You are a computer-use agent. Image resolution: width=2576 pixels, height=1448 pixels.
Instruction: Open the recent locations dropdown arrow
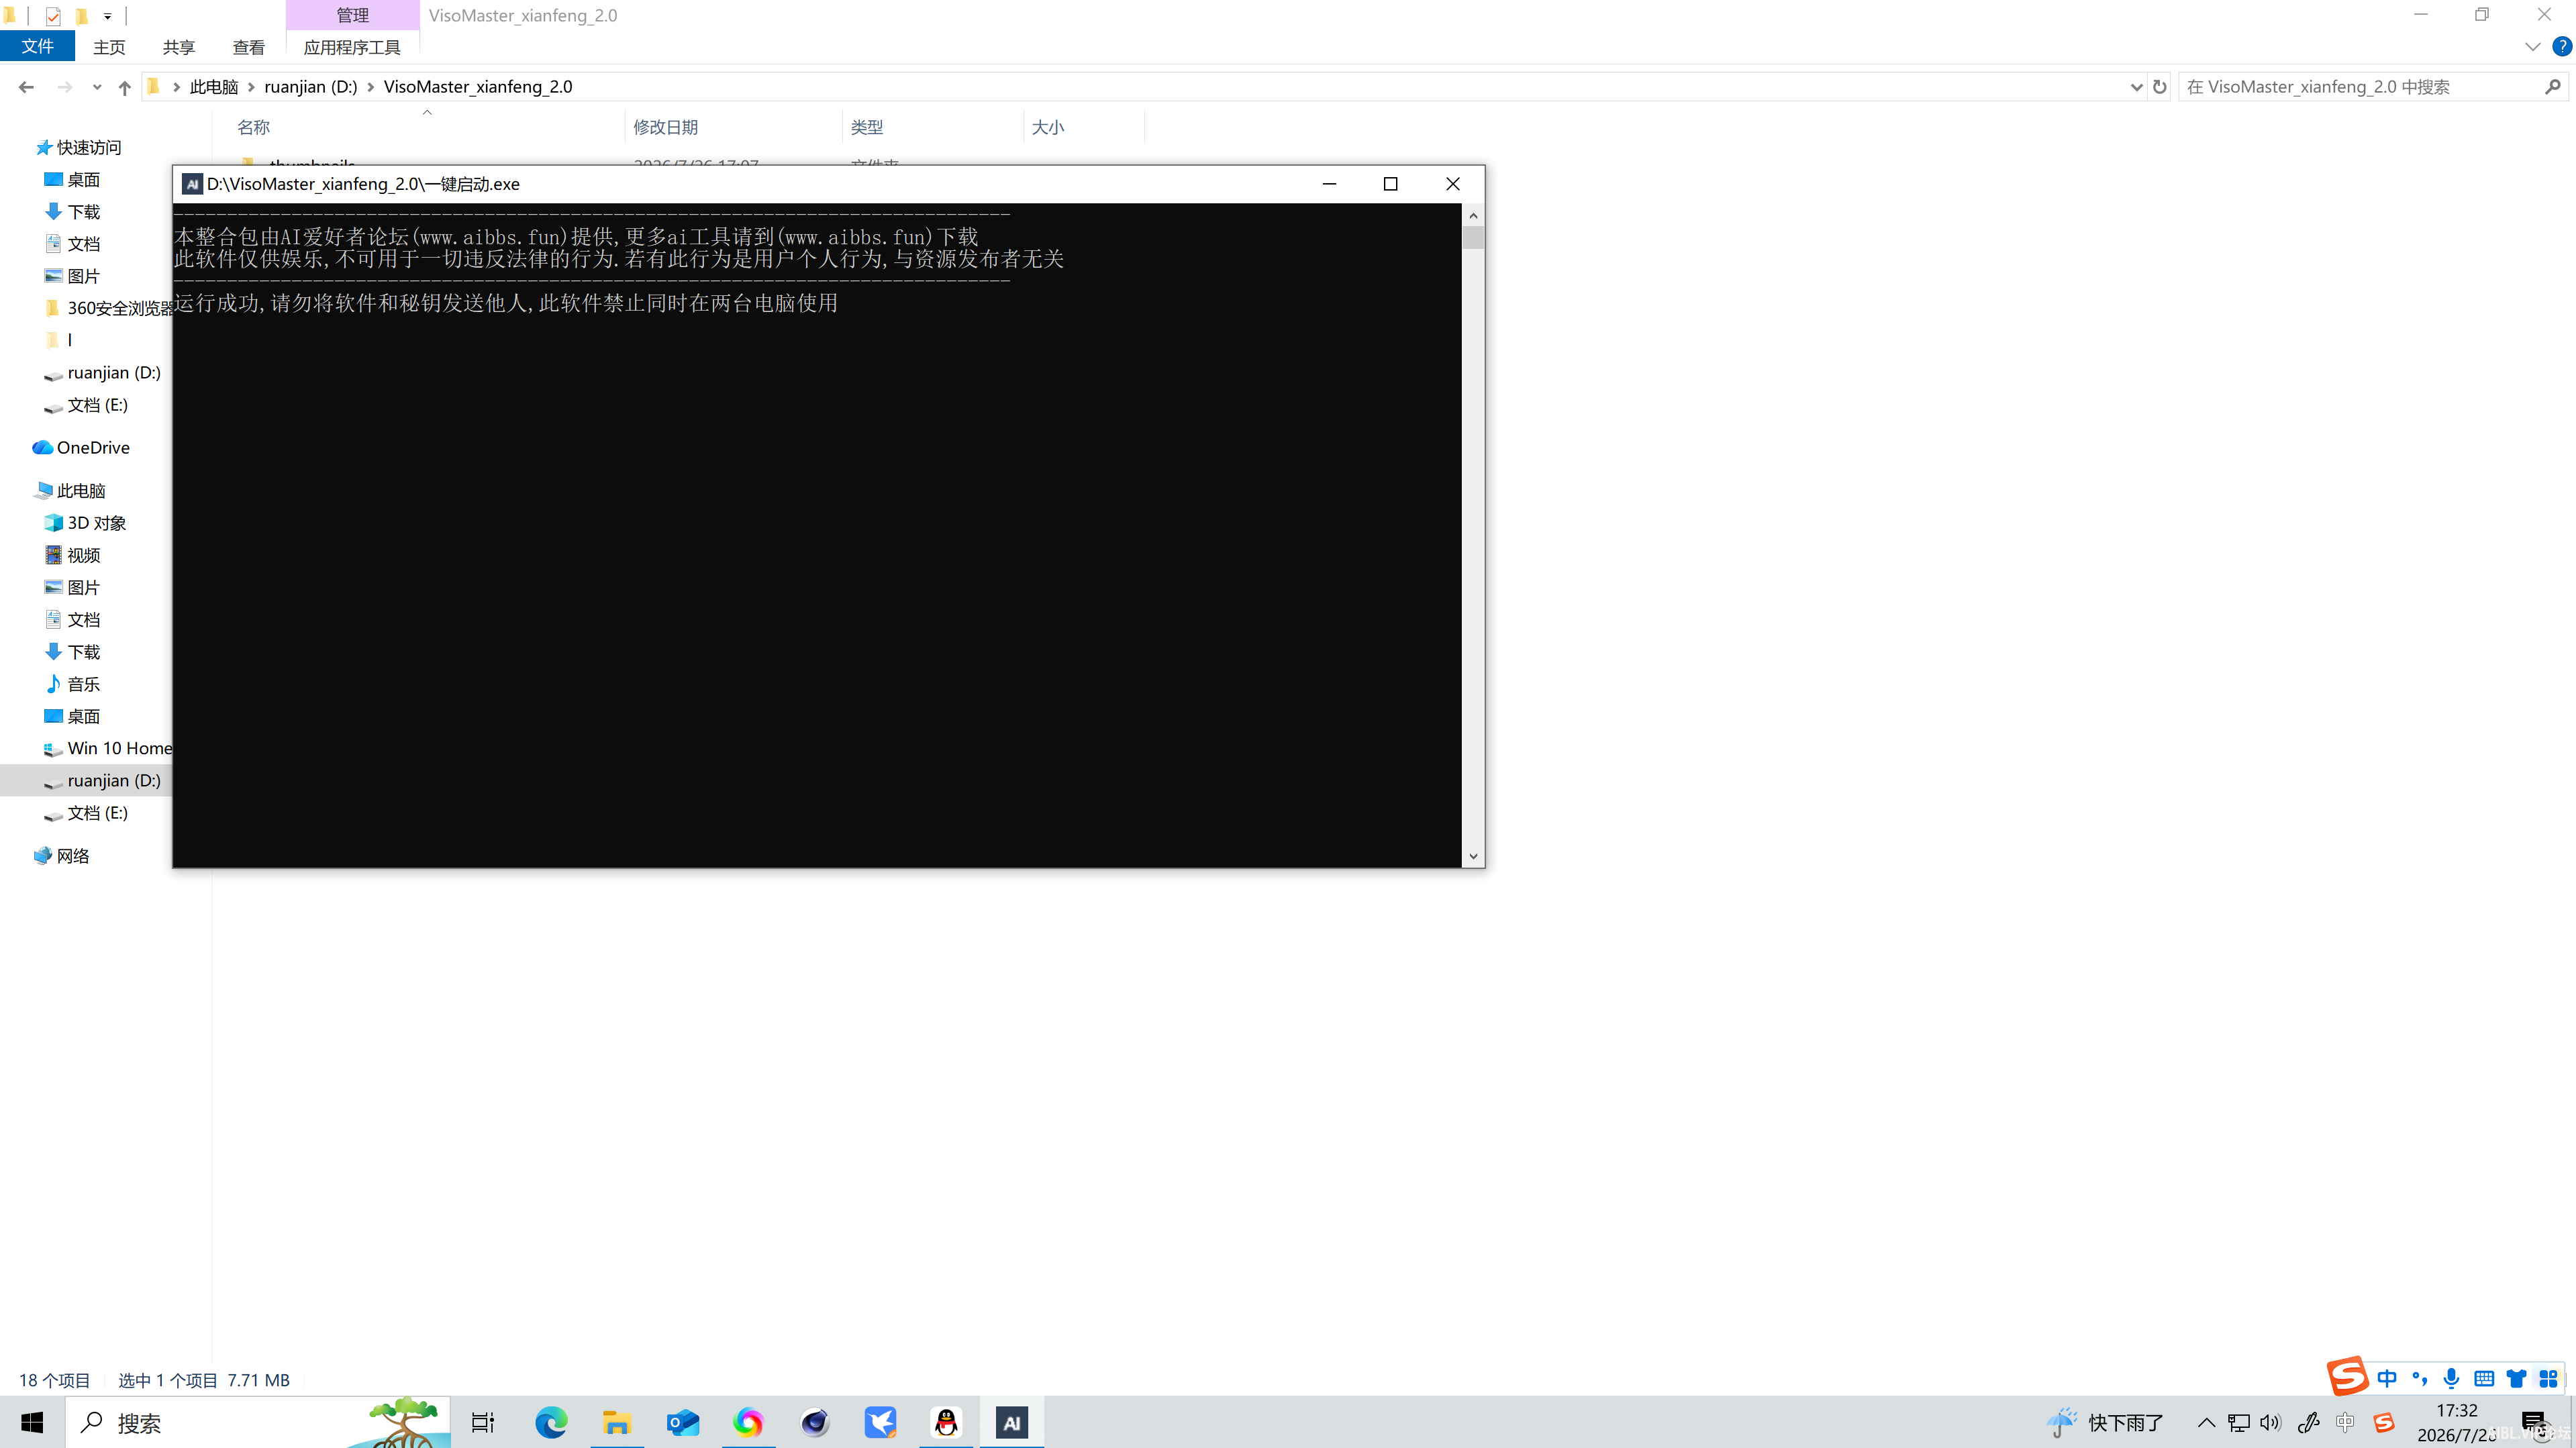(96, 88)
